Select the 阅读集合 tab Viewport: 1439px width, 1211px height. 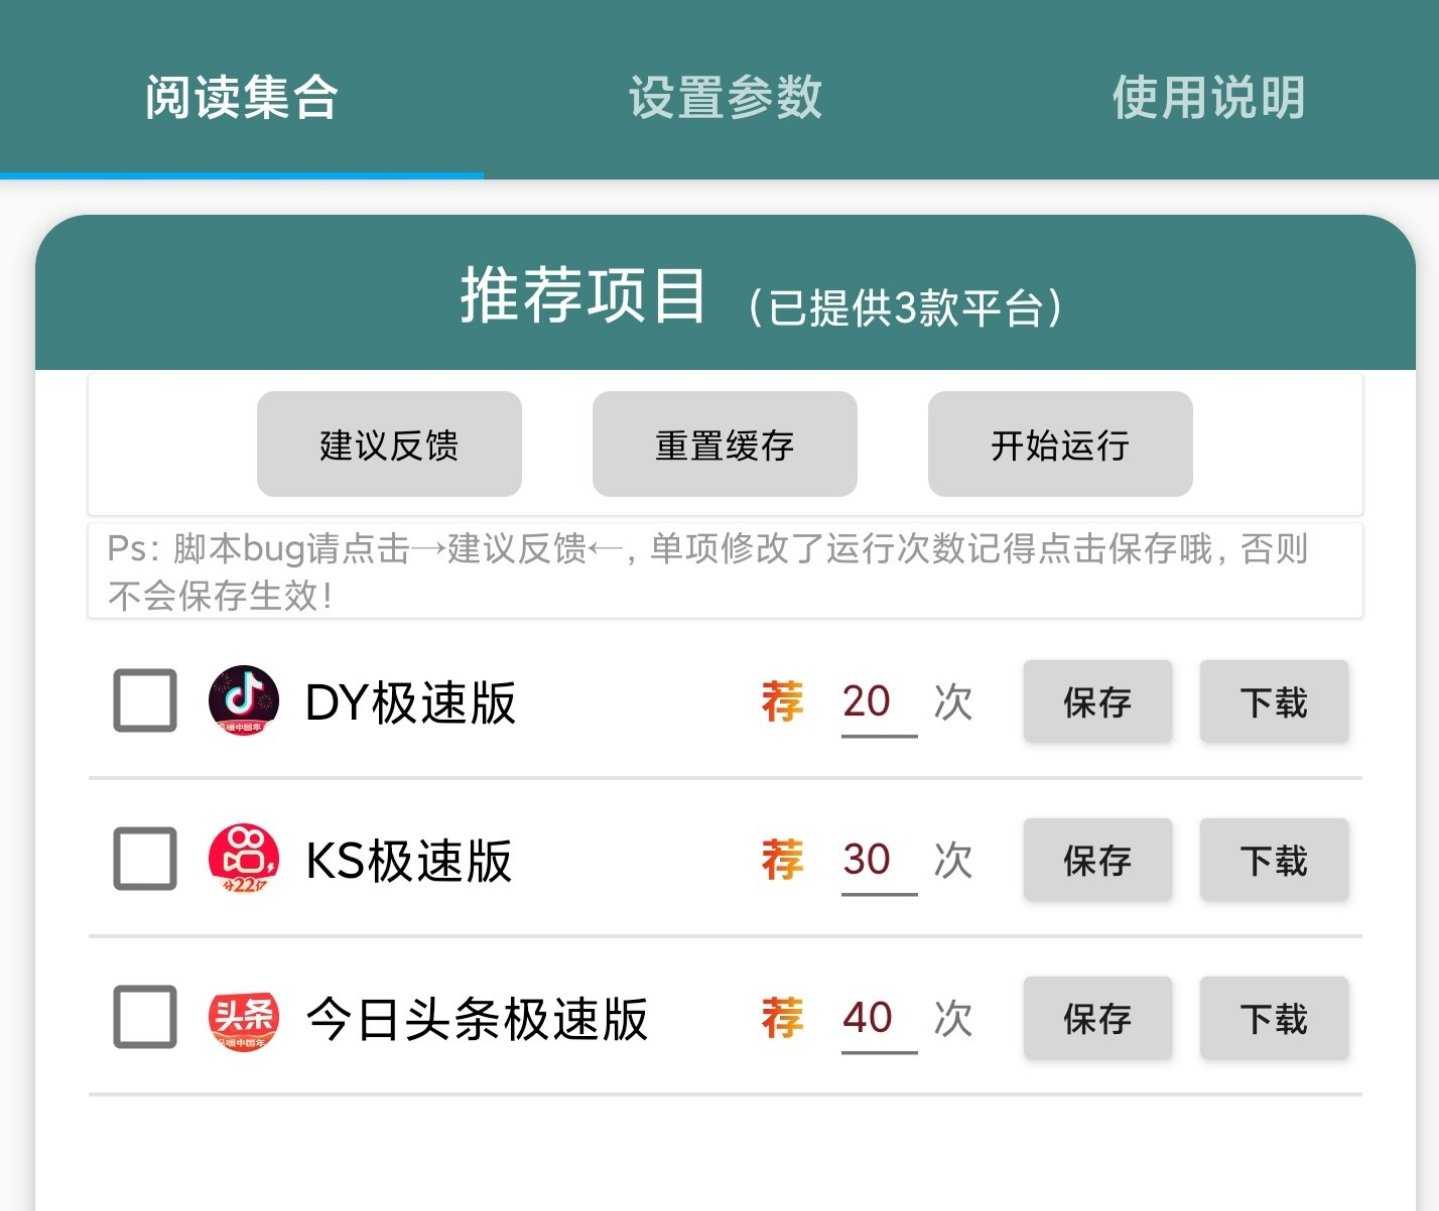click(x=240, y=97)
